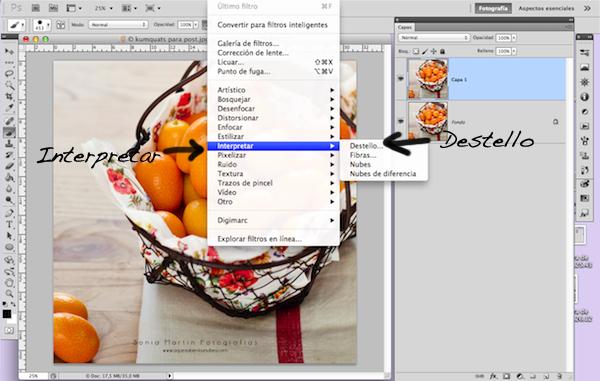Toggle lock transparent pixels in the Capas panel
Image resolution: width=600 pixels, height=381 pixels.
point(416,51)
